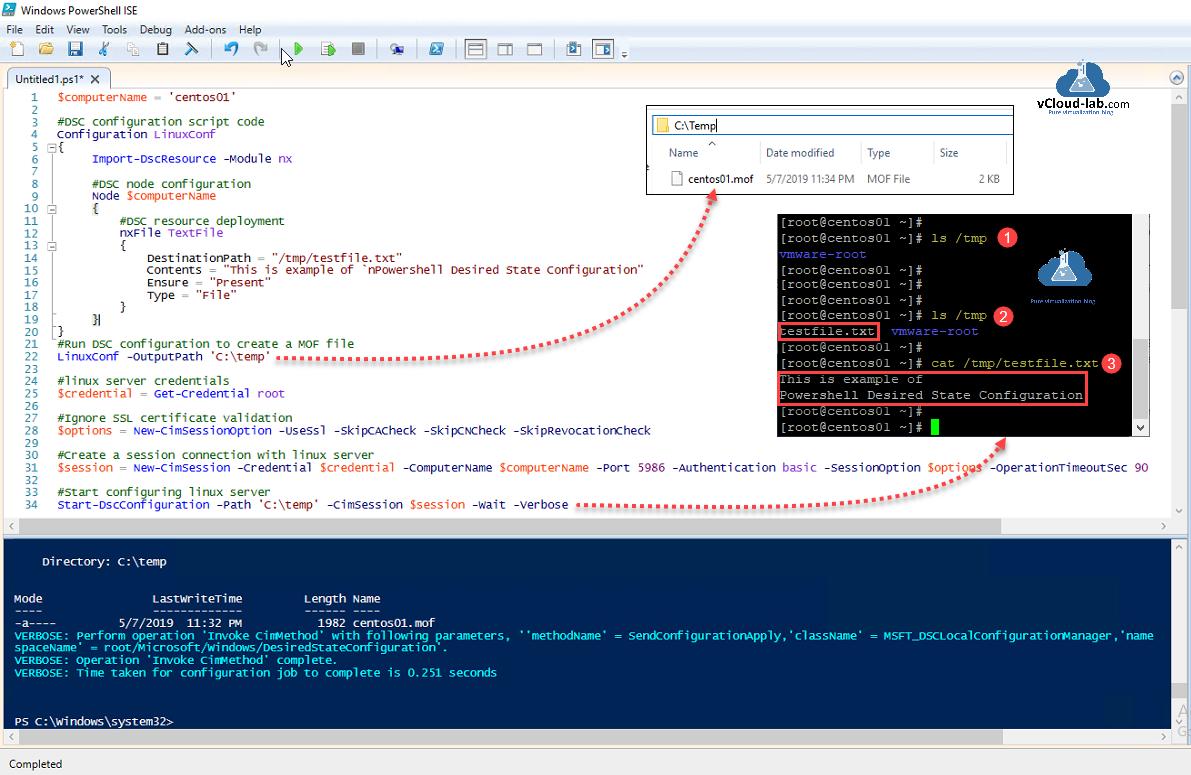Click the script pane scroll-right arrow
Viewport: 1191px width, 775px height.
tap(1163, 526)
